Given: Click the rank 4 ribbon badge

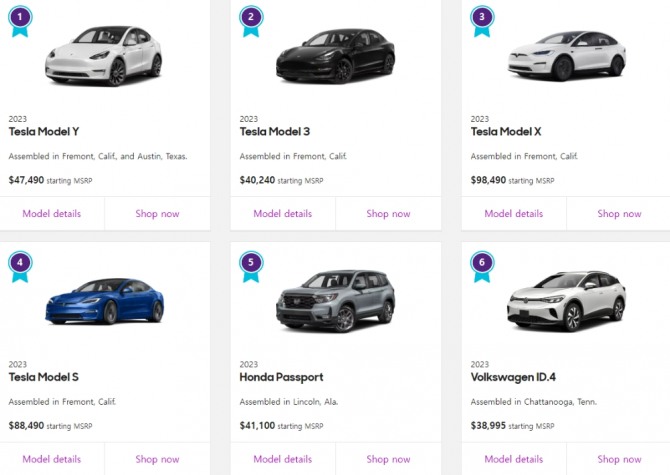Looking at the screenshot, I should 20,264.
